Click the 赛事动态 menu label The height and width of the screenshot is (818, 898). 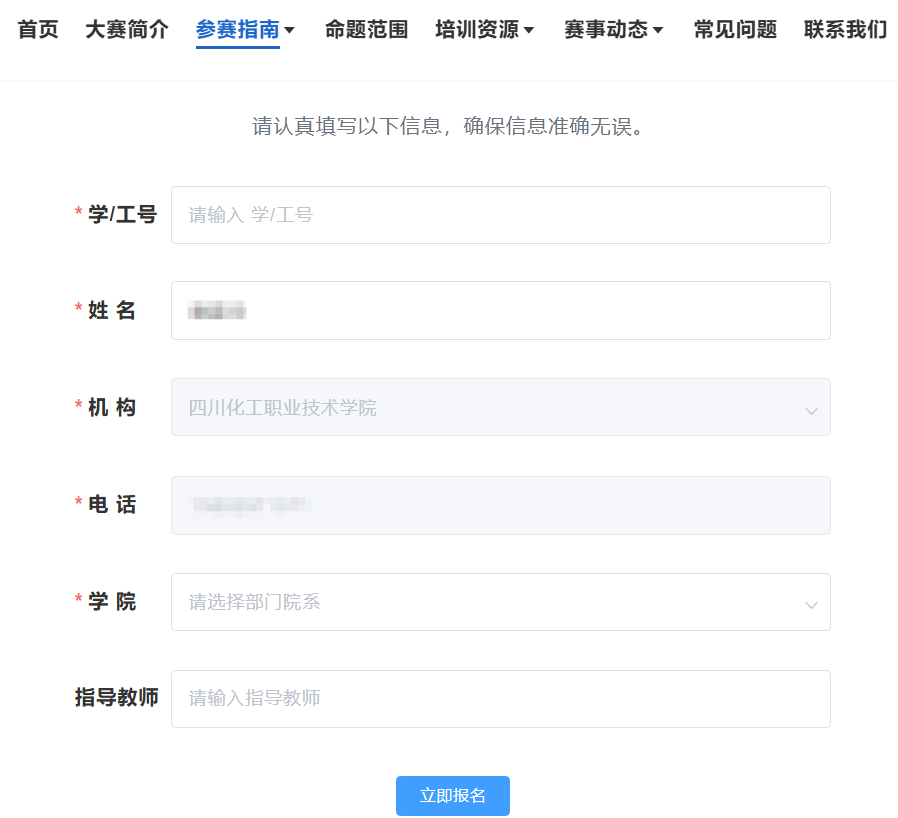pos(605,30)
